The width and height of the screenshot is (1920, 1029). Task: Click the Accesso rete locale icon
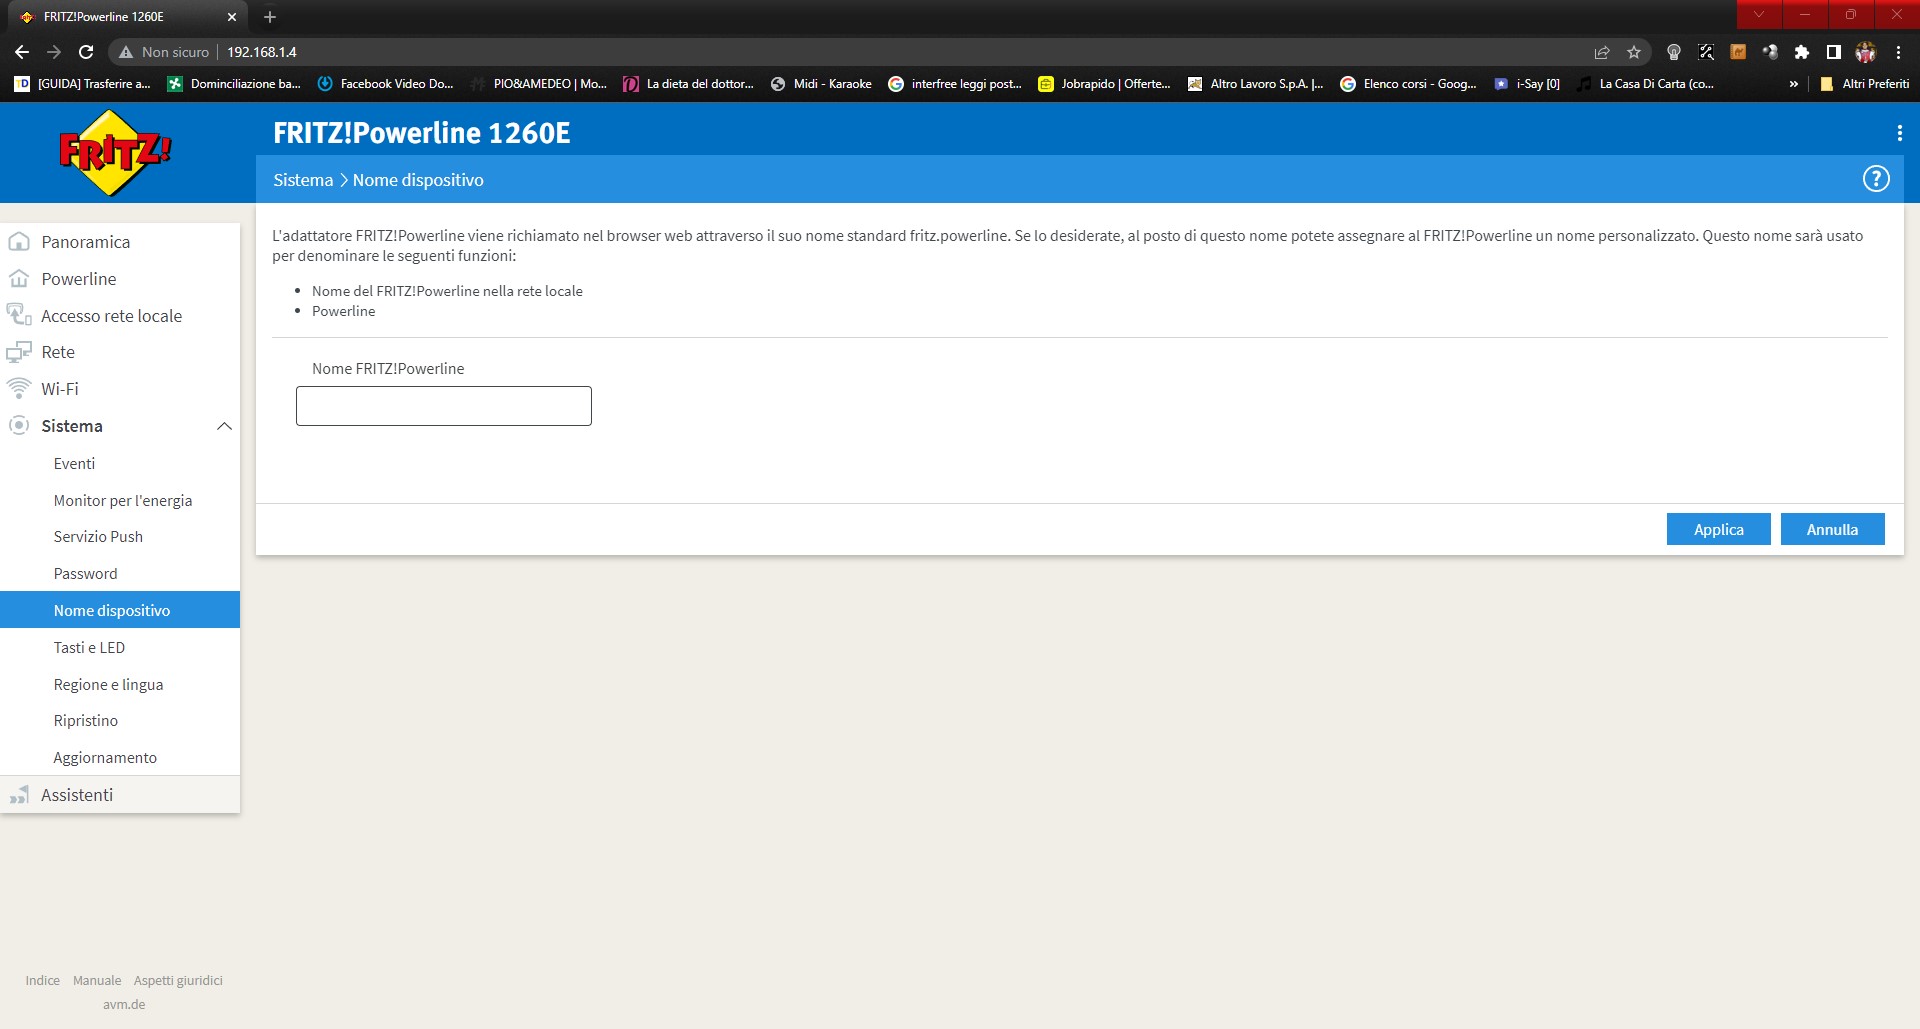click(x=19, y=315)
